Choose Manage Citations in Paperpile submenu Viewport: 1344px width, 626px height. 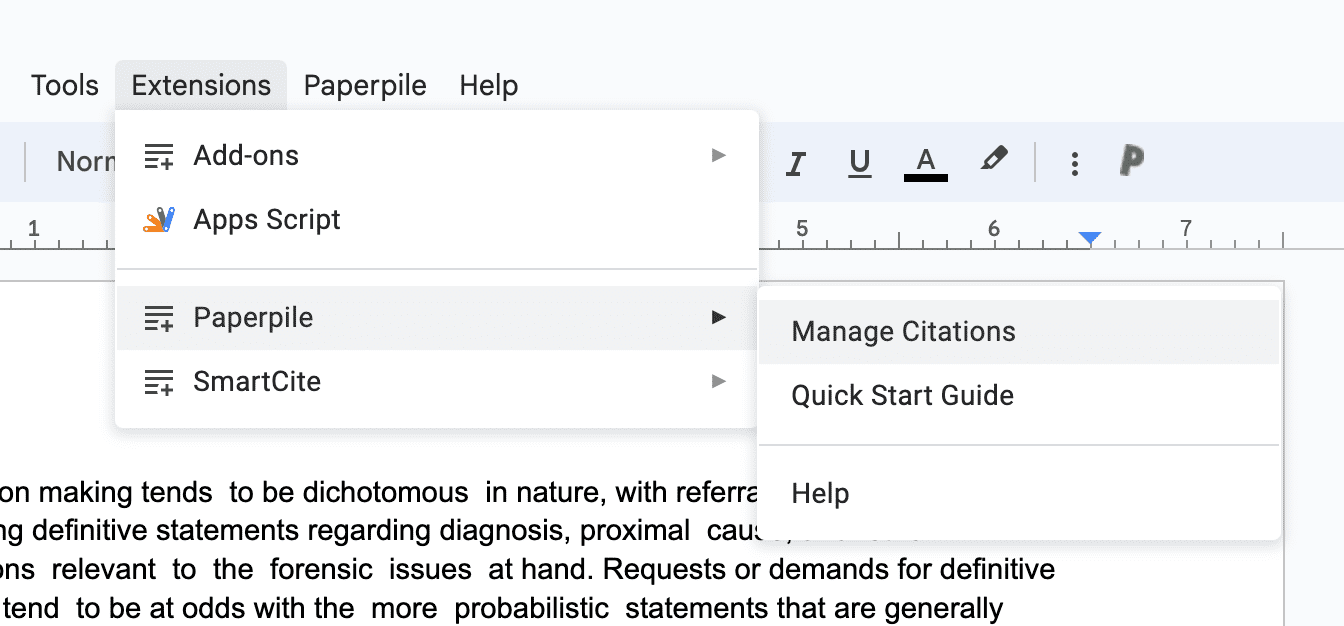(903, 332)
